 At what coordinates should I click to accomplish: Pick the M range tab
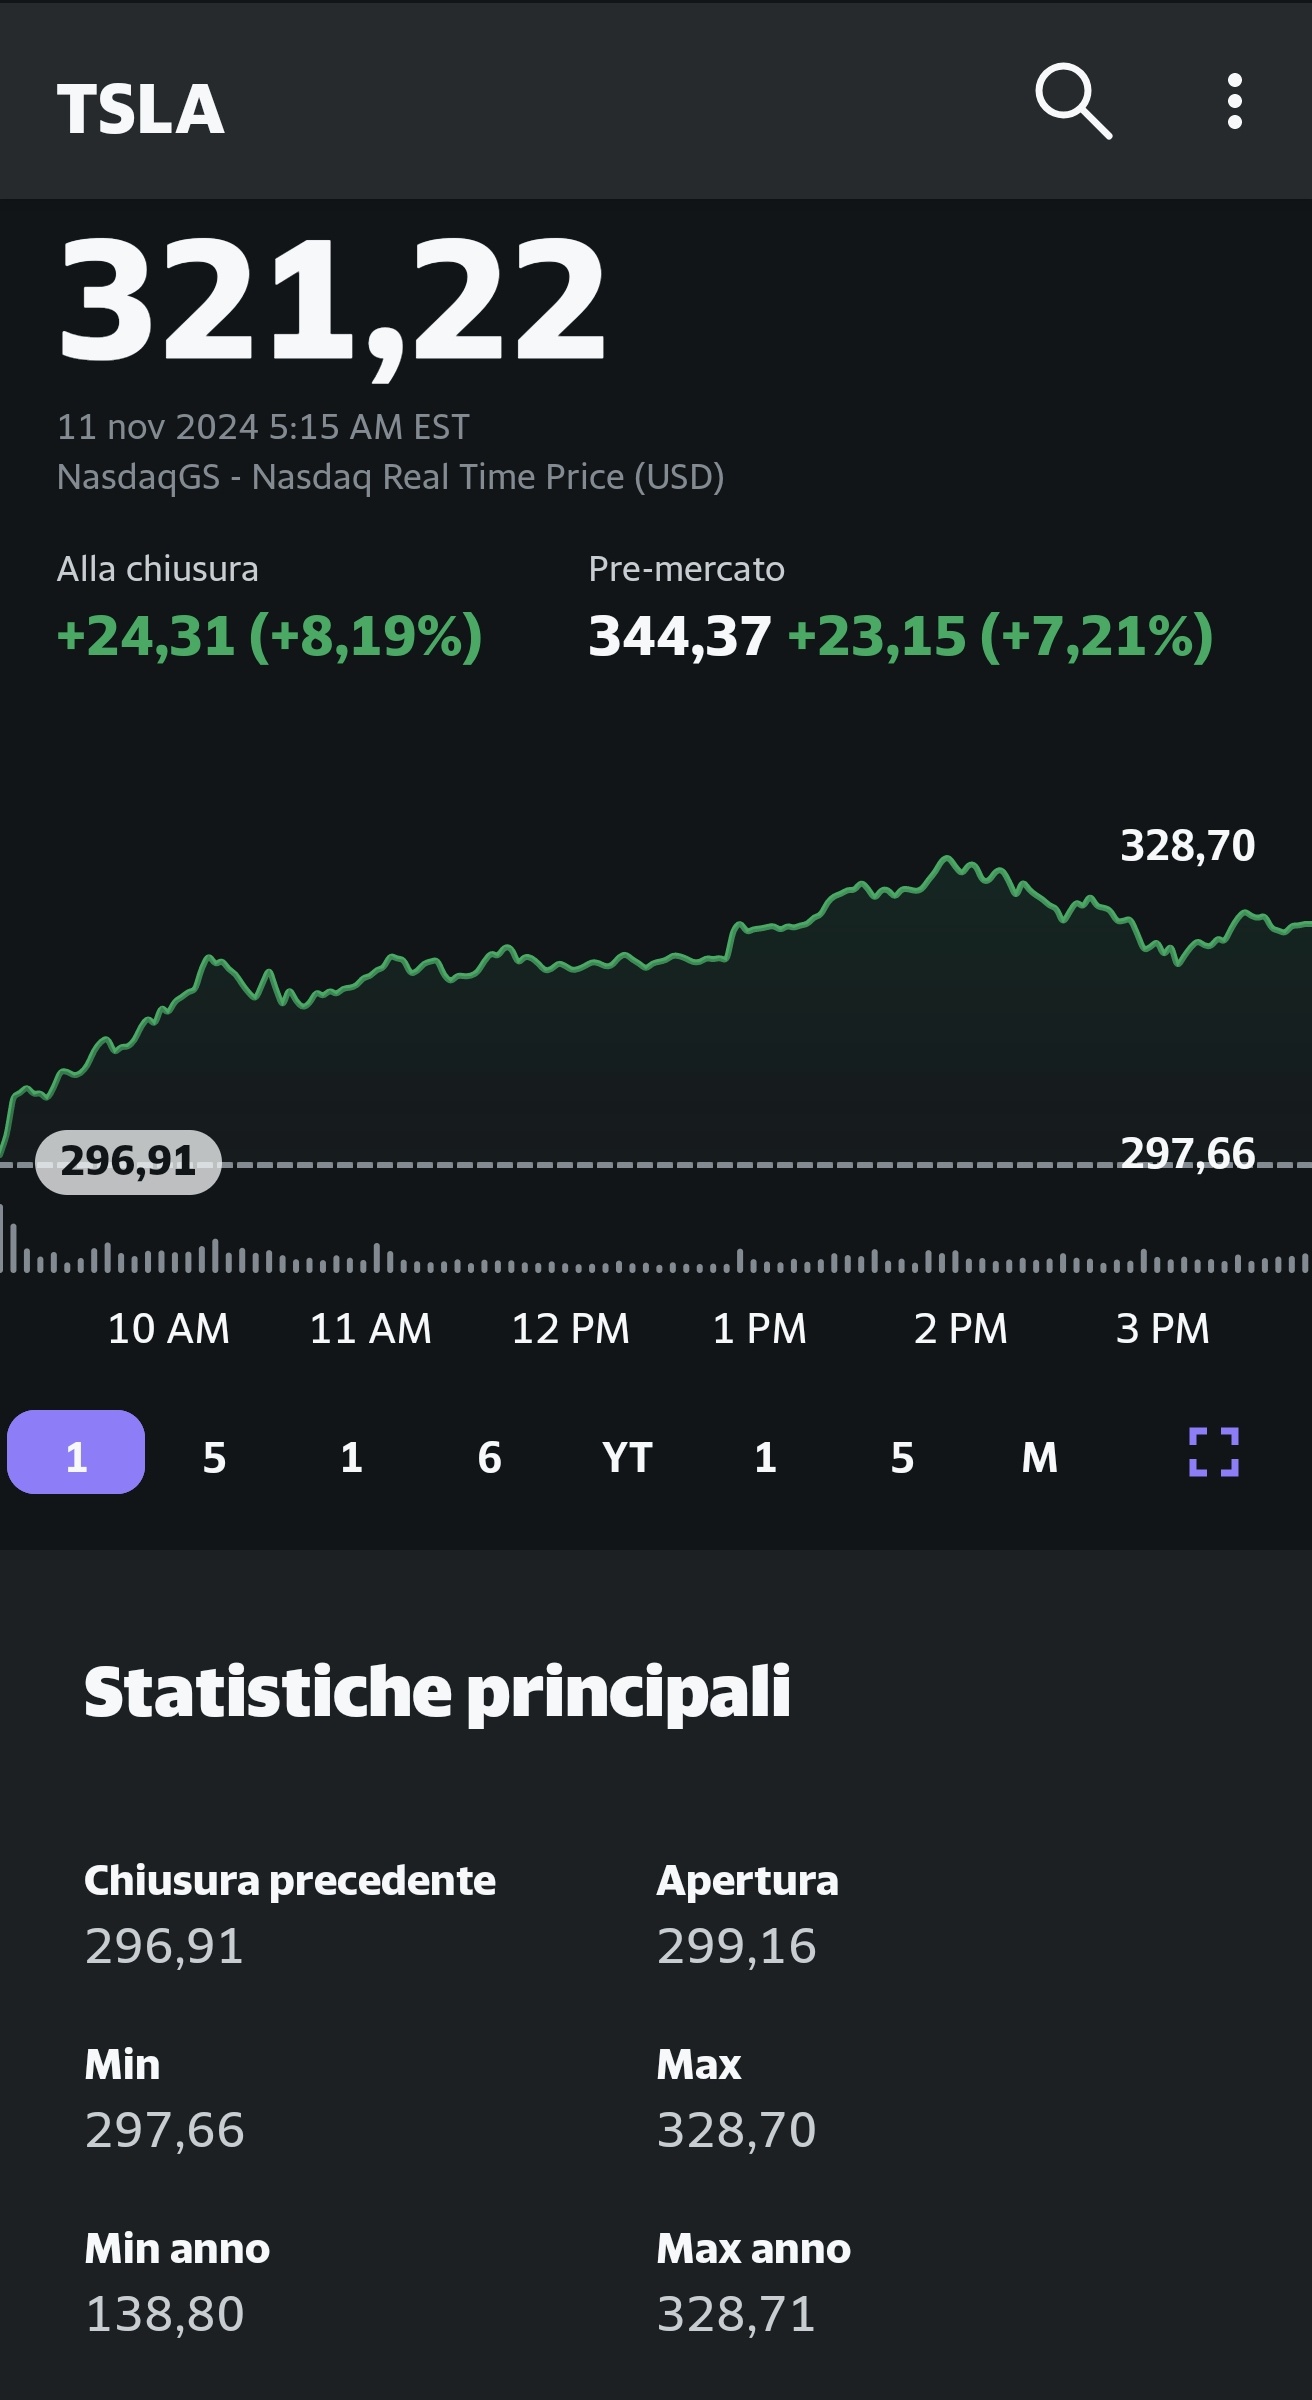tap(1040, 1457)
